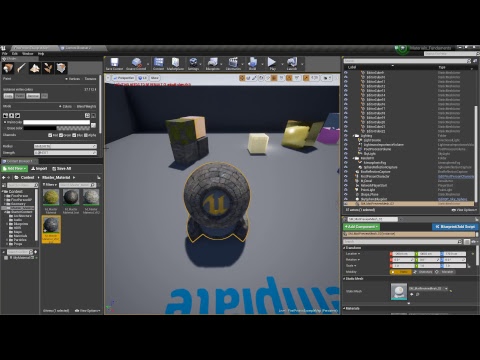
Task: Select the Foliage mode icon
Action: pyautogui.click(x=48, y=68)
